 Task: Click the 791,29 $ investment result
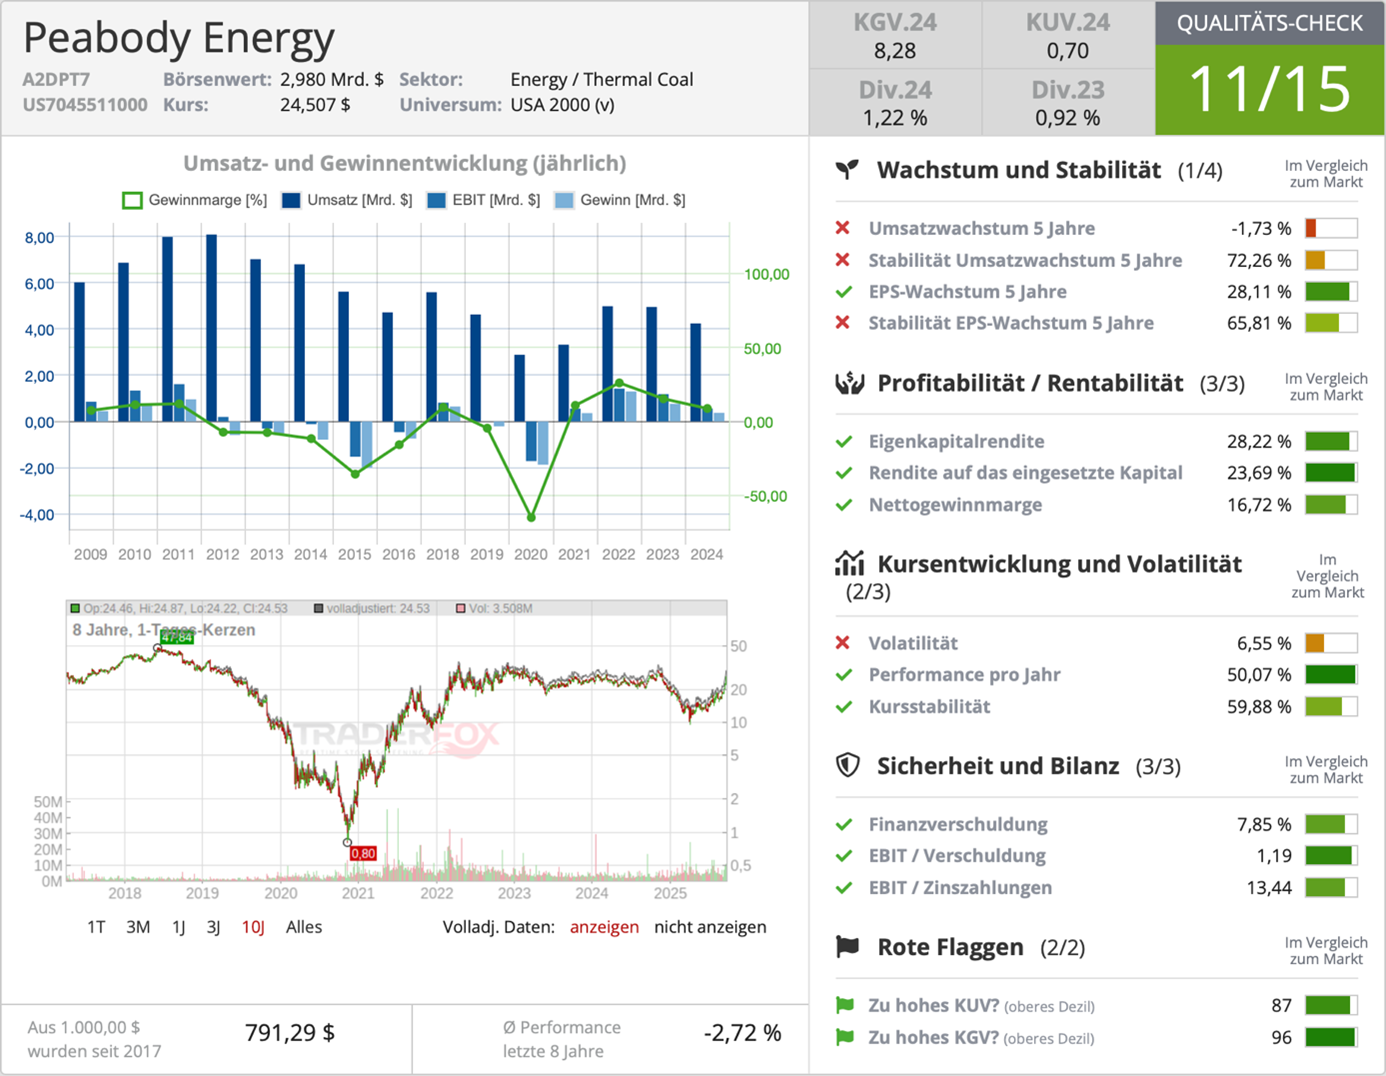click(x=290, y=1033)
